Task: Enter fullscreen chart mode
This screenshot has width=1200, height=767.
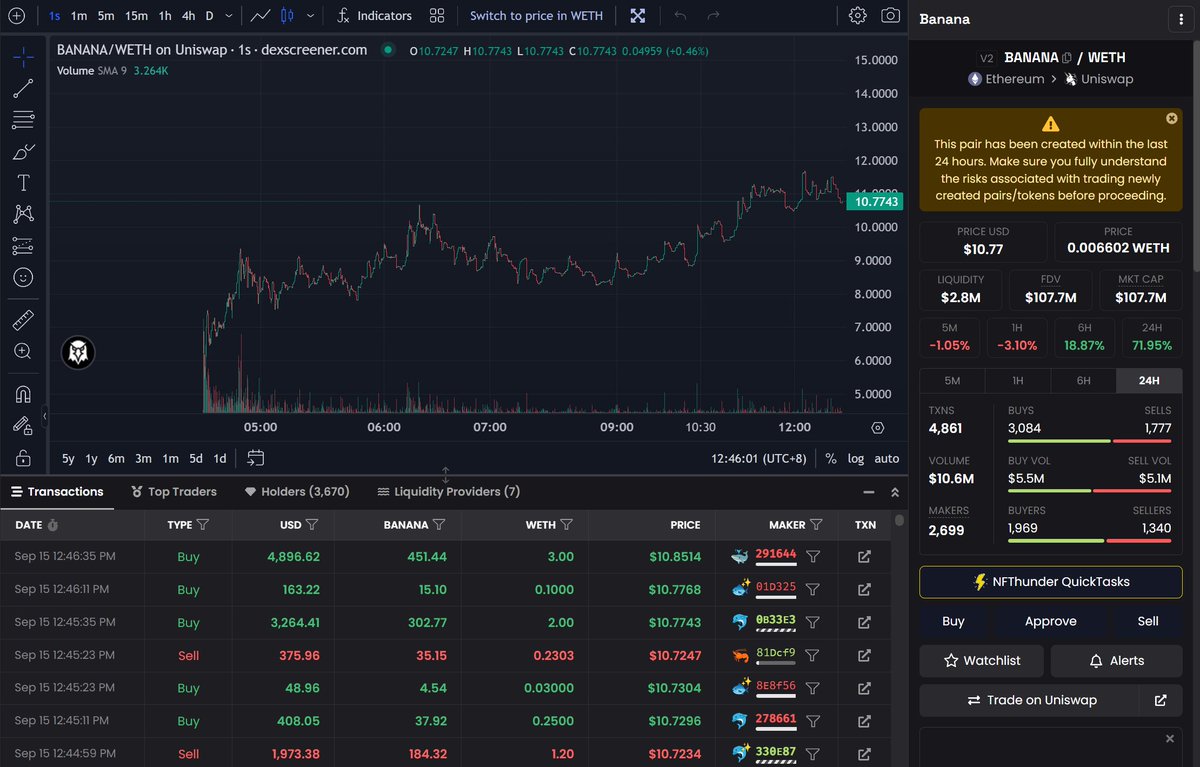Action: click(638, 16)
